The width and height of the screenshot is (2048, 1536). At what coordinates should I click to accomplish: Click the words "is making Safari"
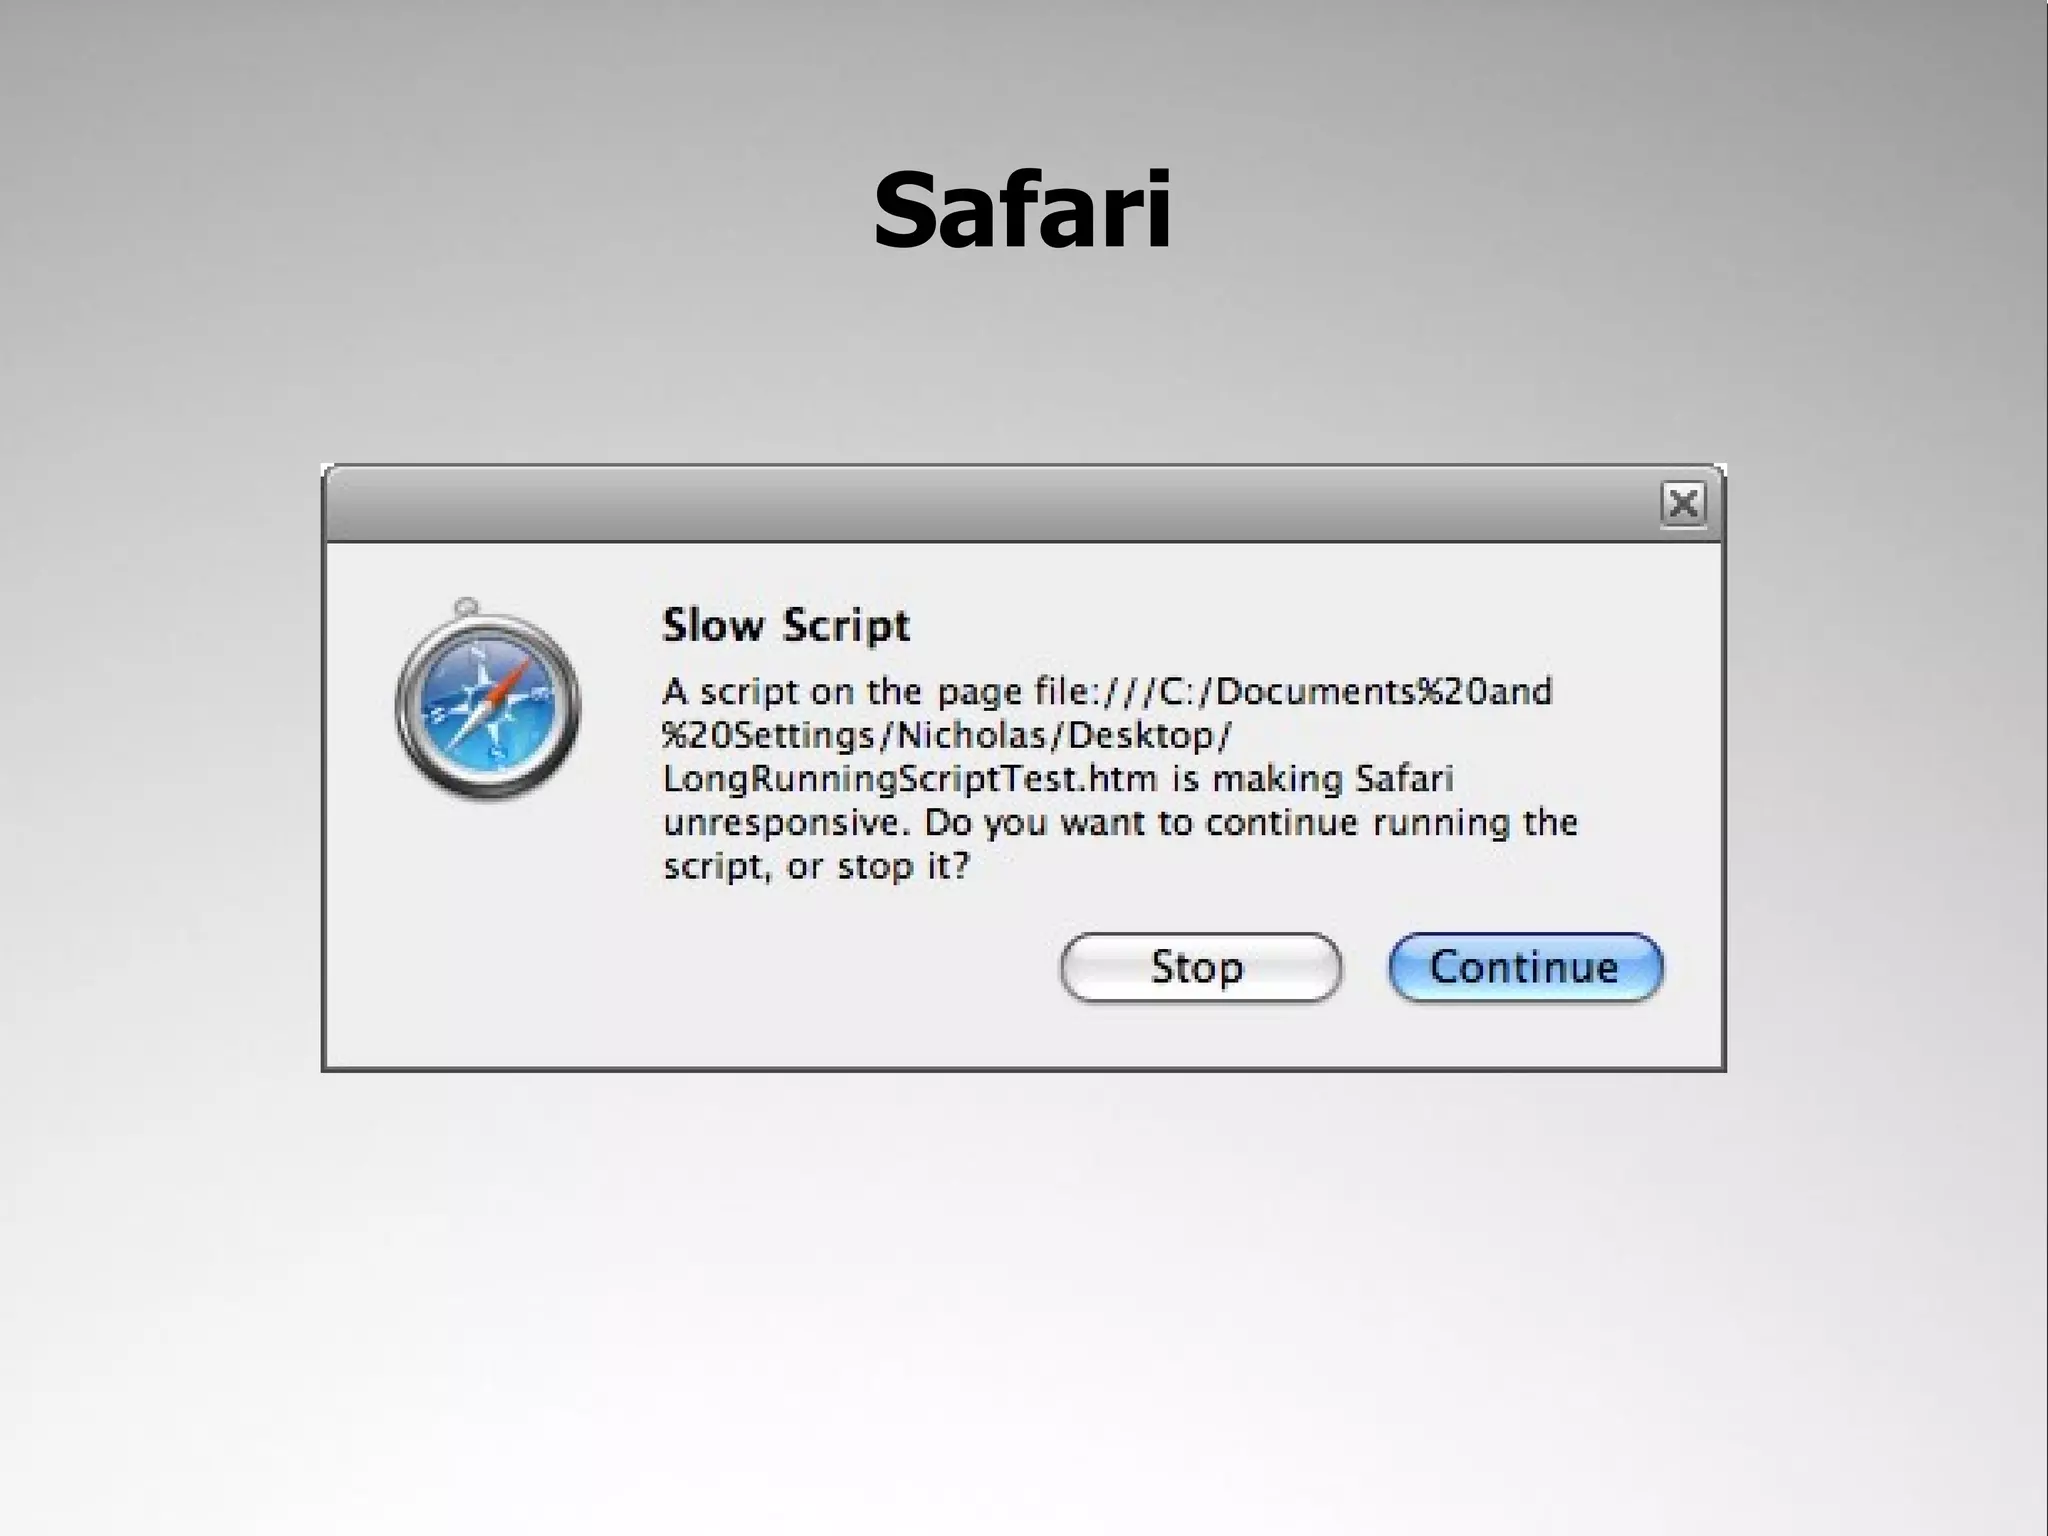click(1312, 778)
